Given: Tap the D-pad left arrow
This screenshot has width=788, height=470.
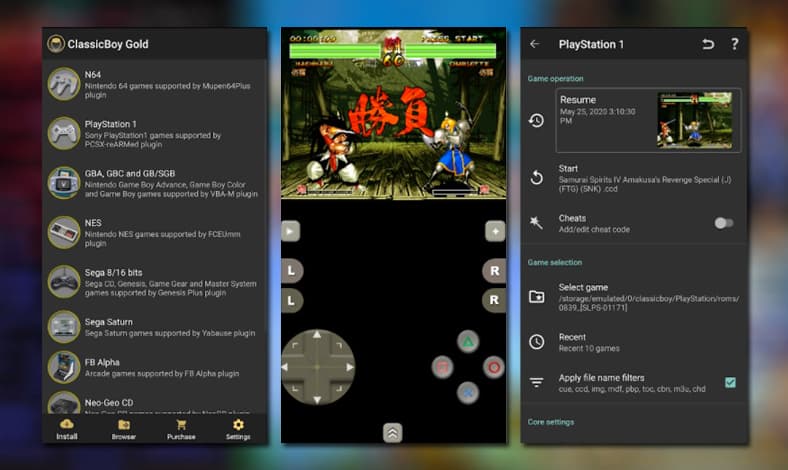Looking at the screenshot, I should click(285, 367).
